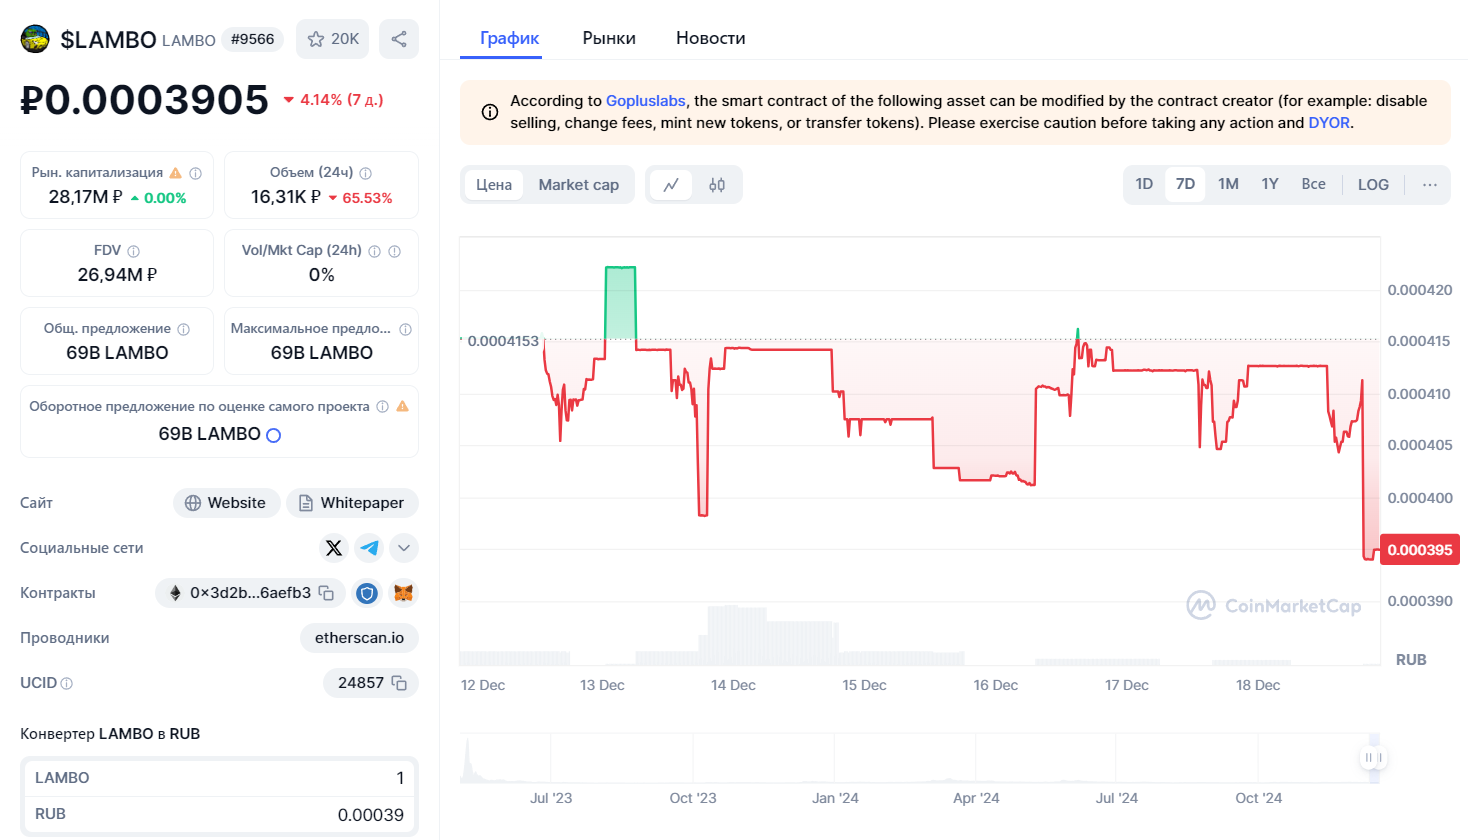
Task: Open the Whitepaper link
Action: click(x=352, y=503)
